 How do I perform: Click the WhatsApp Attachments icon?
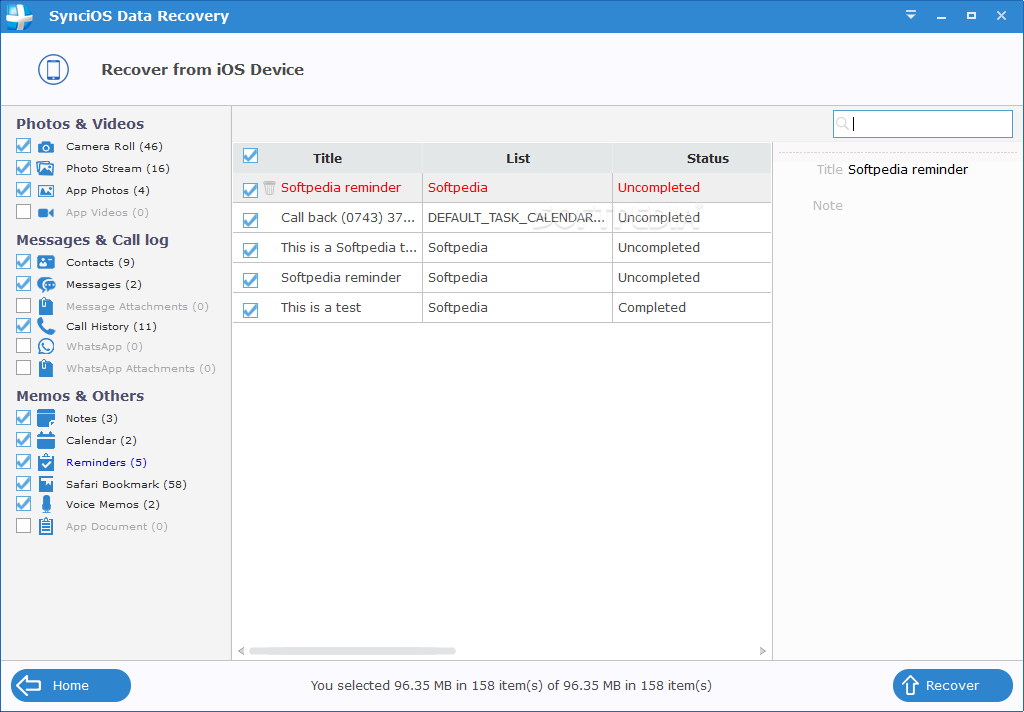tap(46, 368)
